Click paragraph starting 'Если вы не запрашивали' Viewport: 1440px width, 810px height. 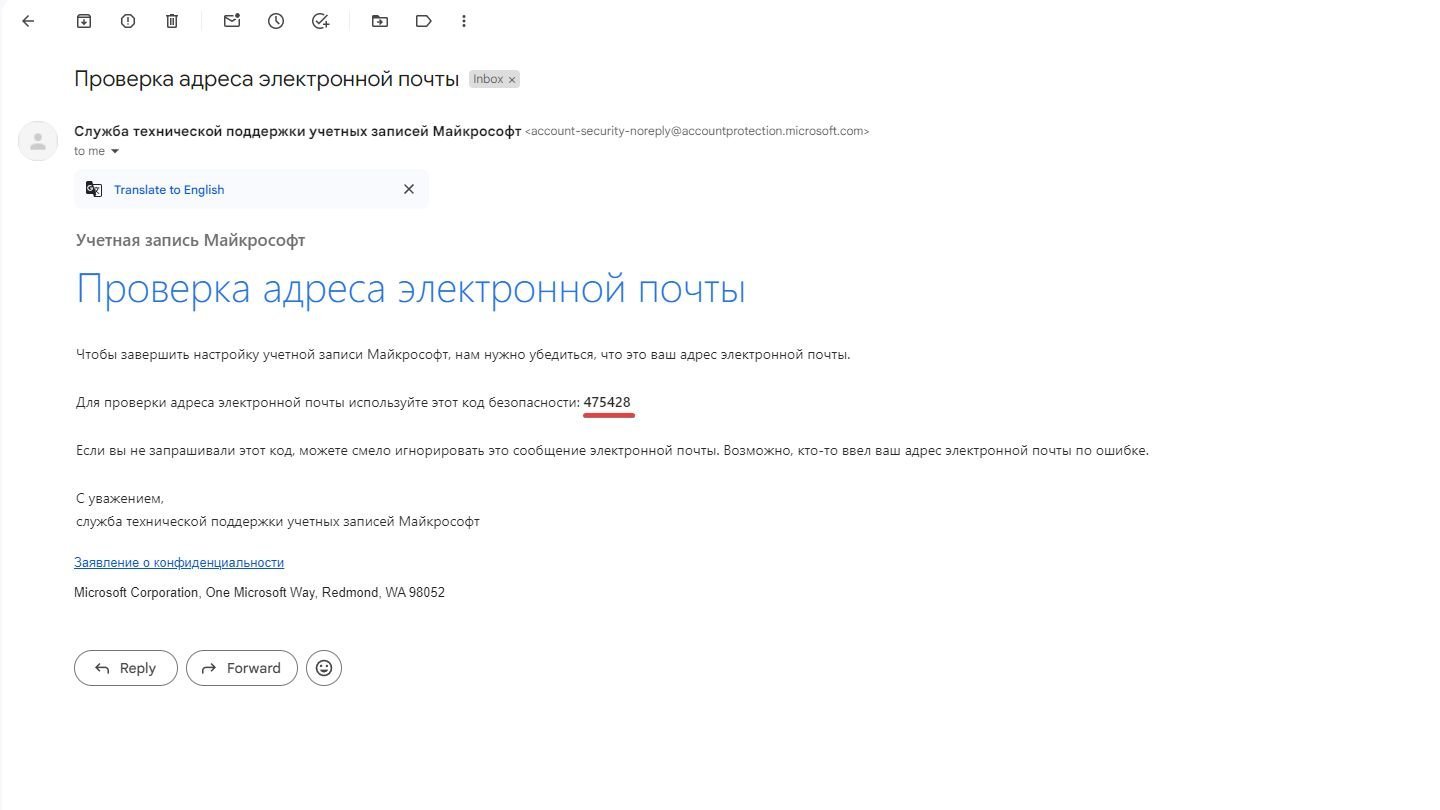click(613, 450)
